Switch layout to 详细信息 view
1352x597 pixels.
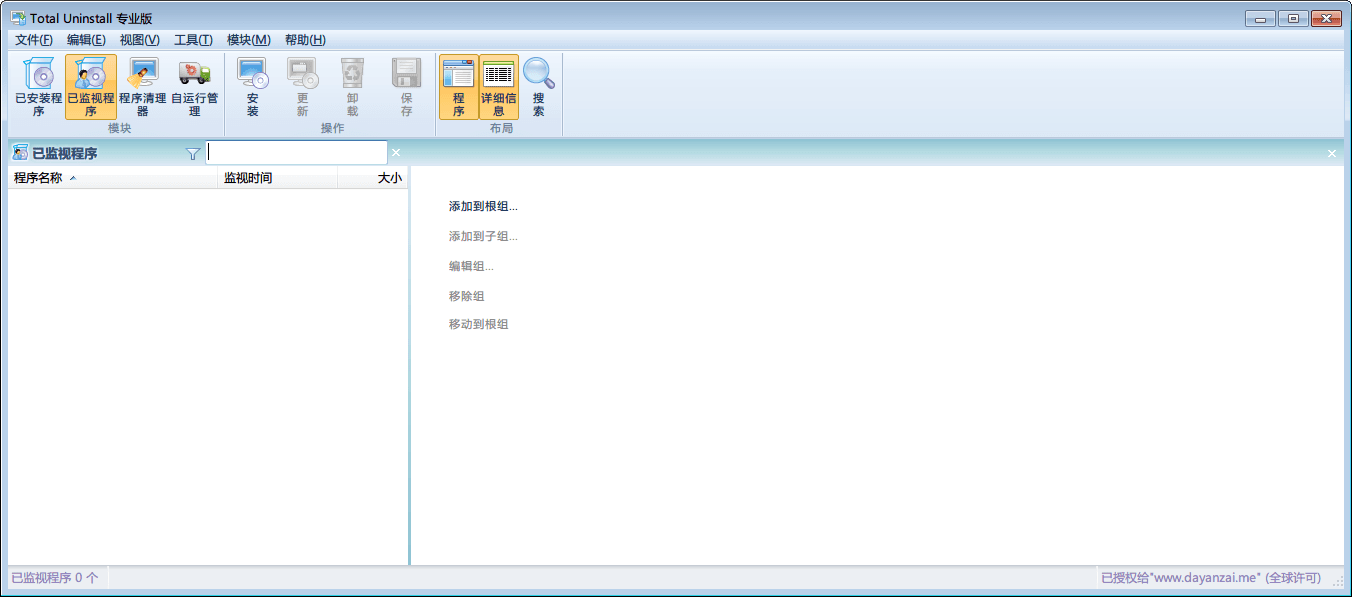(498, 88)
